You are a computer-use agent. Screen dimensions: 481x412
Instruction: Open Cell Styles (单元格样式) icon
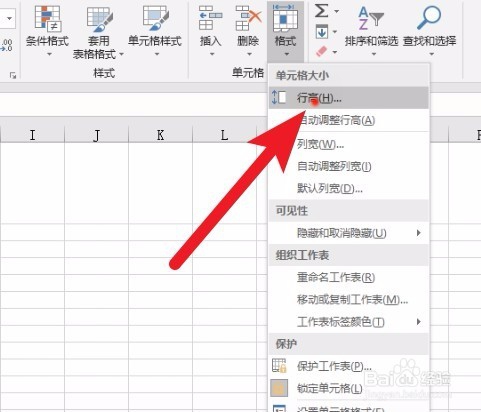[155, 18]
